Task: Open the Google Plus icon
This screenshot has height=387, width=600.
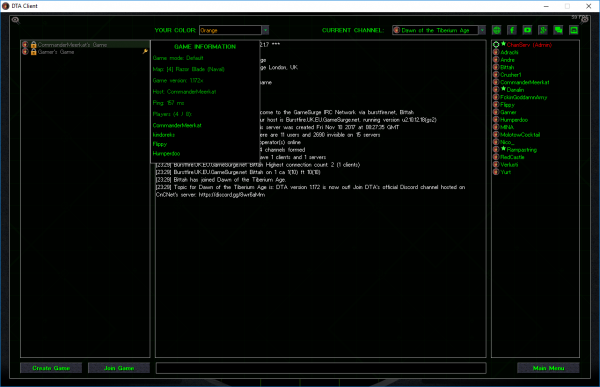Action: coord(543,30)
